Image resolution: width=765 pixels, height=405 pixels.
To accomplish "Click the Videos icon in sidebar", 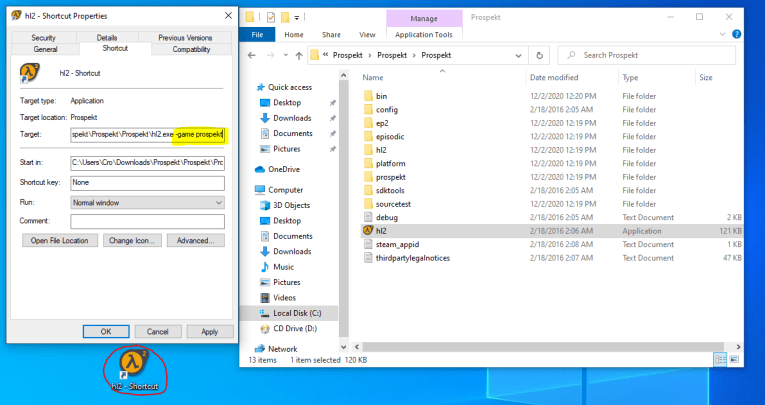I will 265,298.
